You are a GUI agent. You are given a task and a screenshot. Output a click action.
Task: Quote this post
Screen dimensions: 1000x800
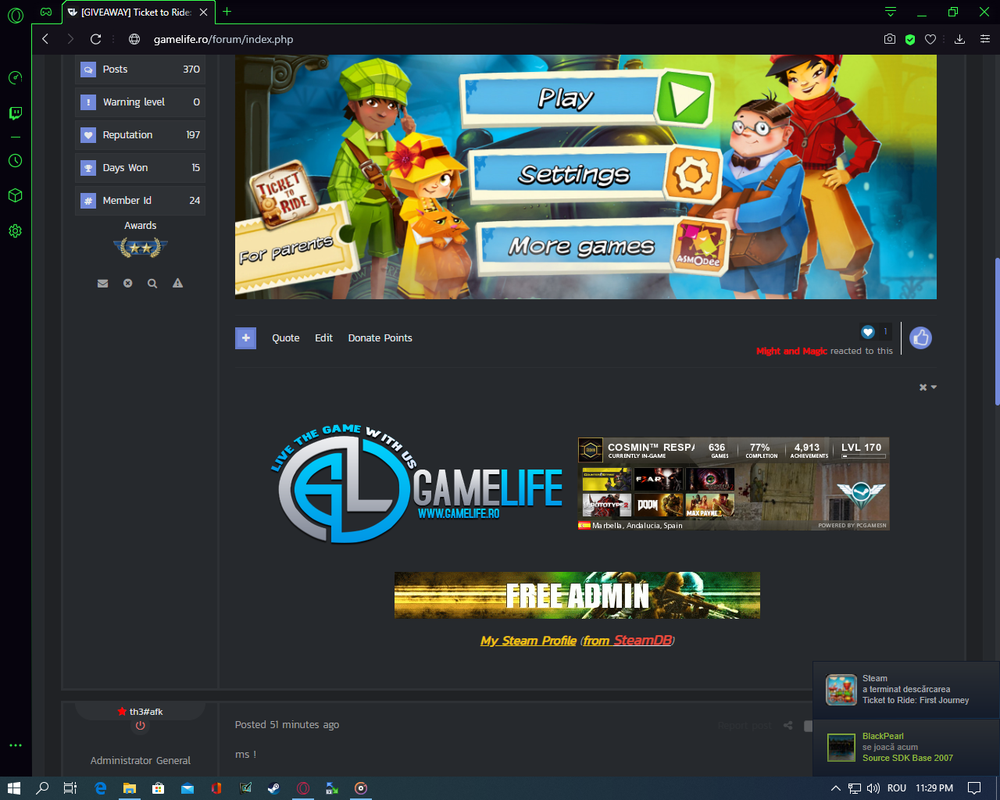pos(286,338)
